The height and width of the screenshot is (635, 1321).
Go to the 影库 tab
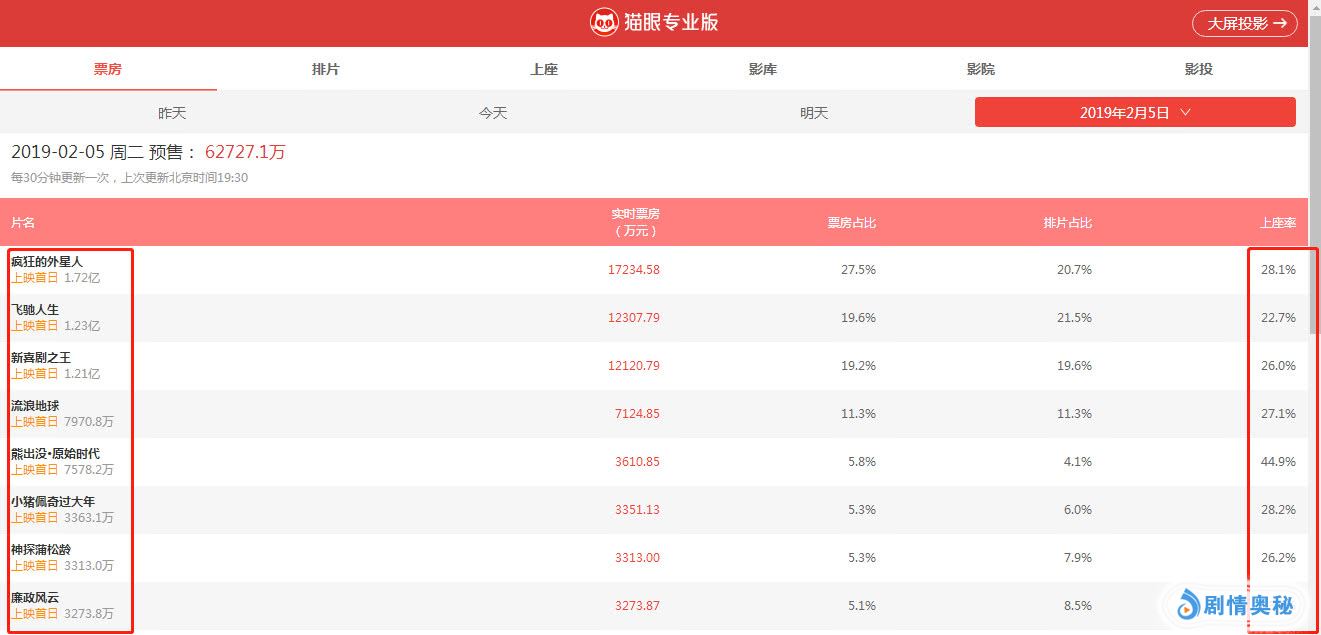[763, 69]
